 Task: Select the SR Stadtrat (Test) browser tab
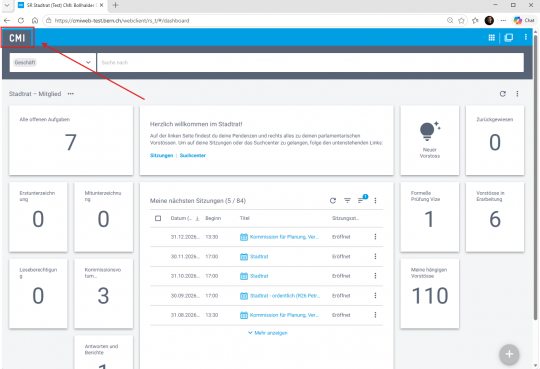tap(61, 5)
